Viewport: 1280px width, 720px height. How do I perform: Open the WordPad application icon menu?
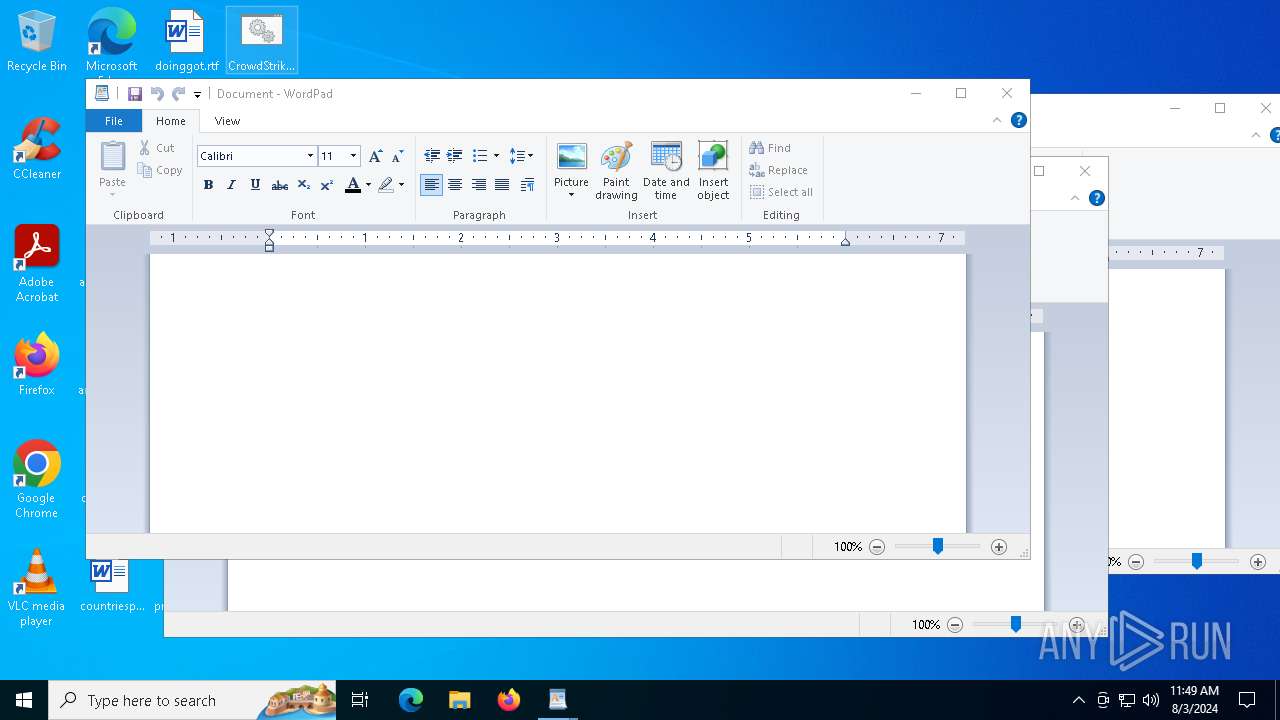[x=102, y=94]
